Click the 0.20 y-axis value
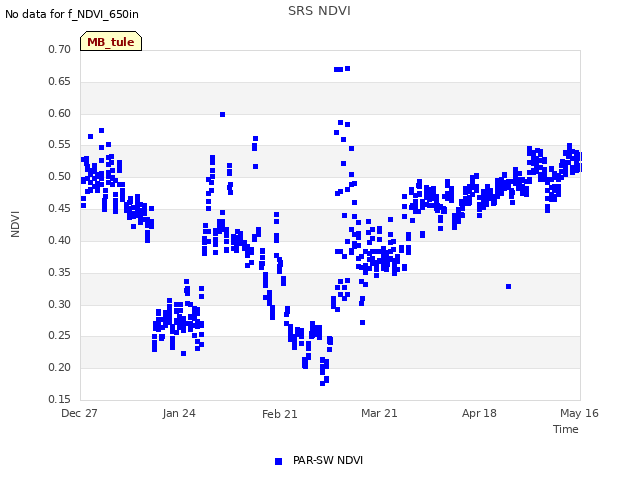640x480 pixels. 59,367
